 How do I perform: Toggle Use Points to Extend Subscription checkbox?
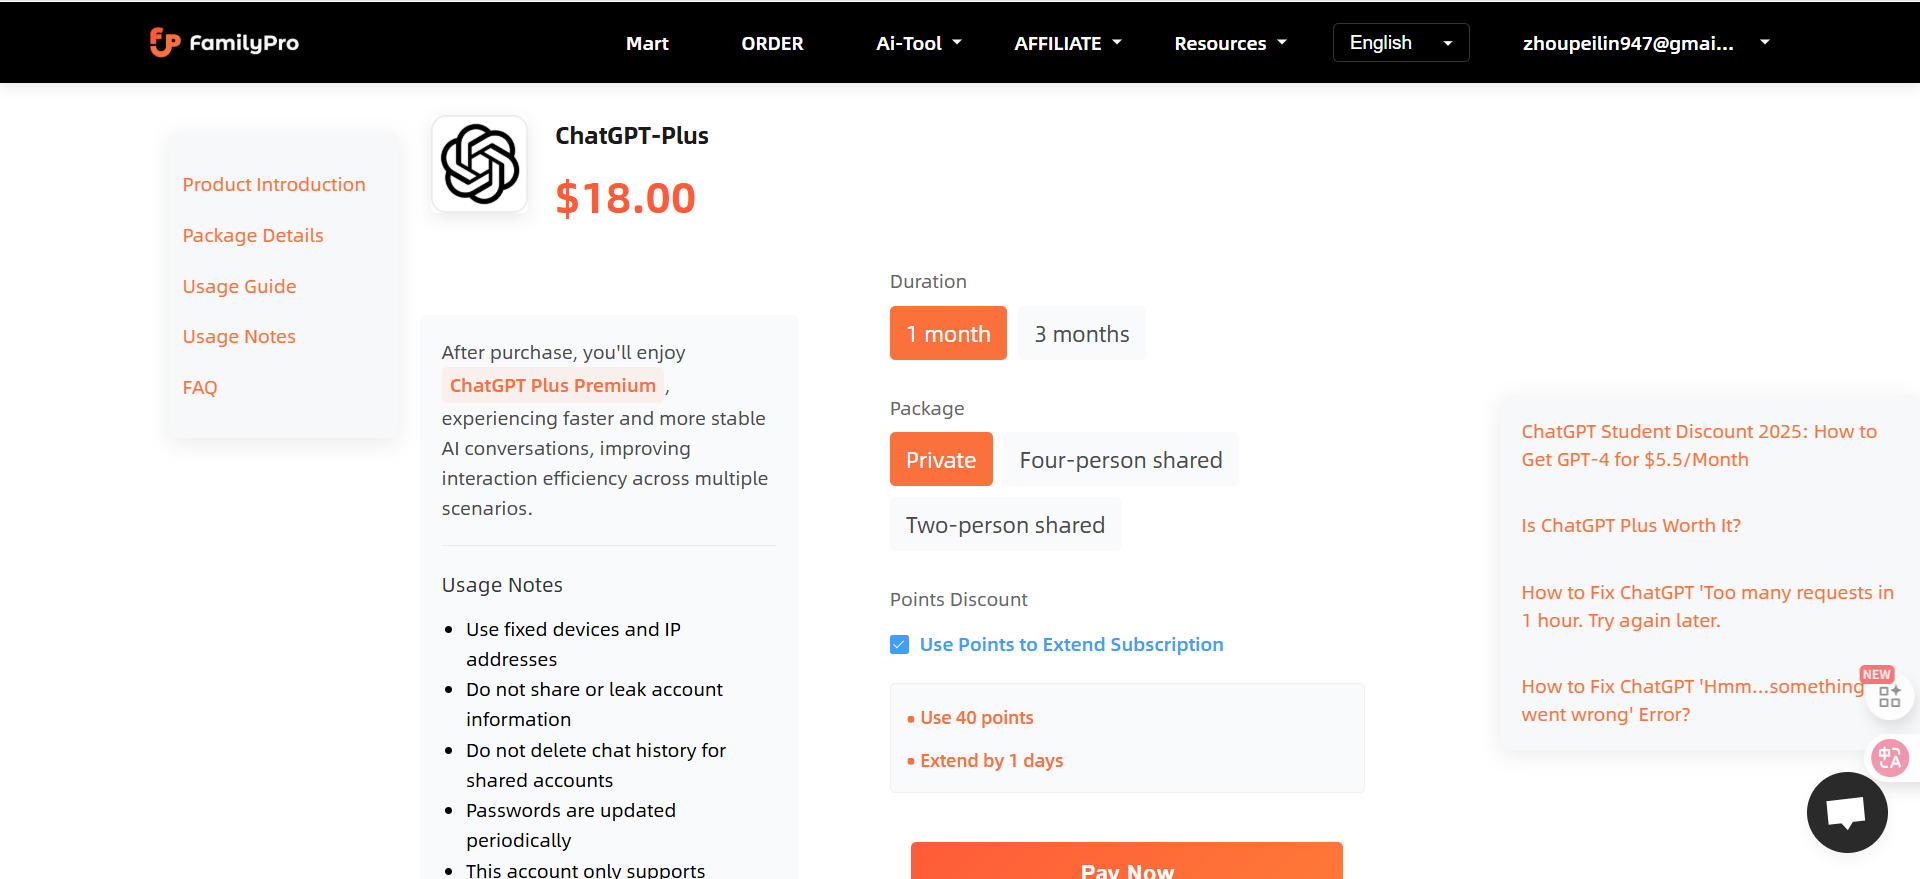900,645
